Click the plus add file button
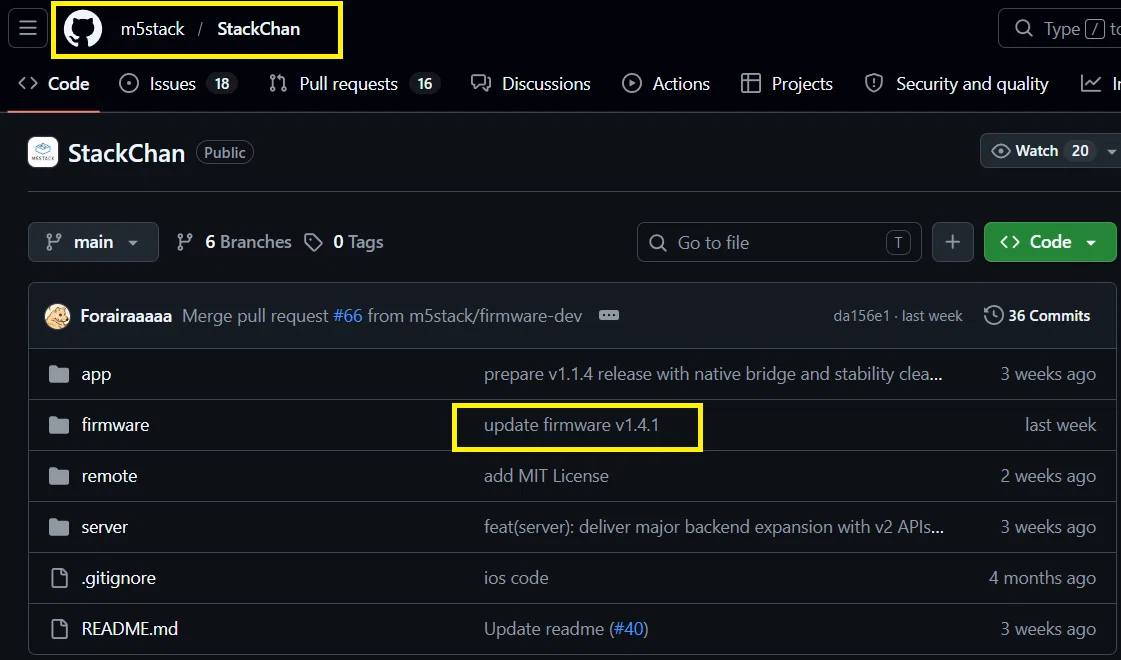This screenshot has height=660, width=1121. click(952, 242)
